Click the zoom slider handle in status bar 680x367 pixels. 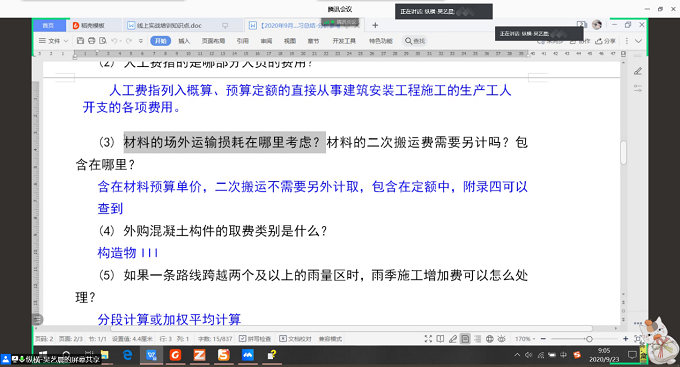pos(589,339)
